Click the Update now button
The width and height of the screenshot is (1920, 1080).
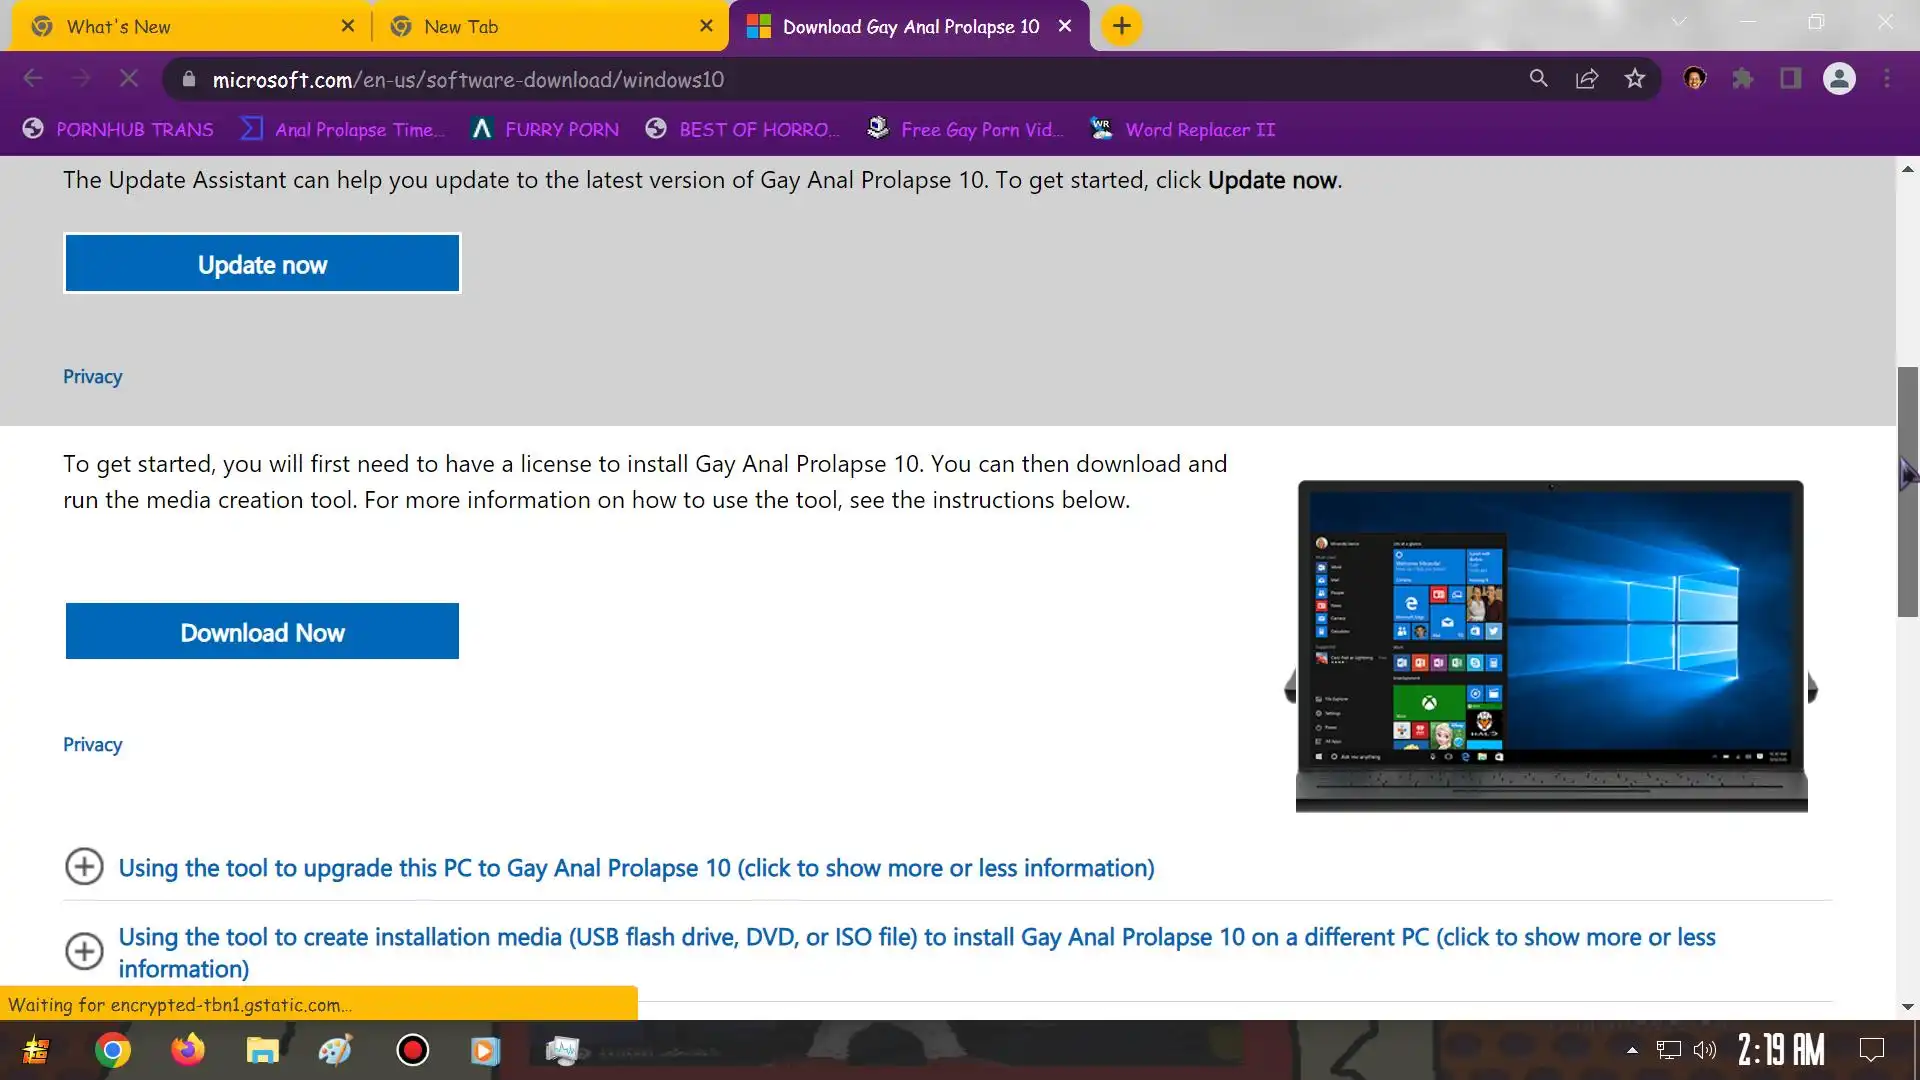262,264
